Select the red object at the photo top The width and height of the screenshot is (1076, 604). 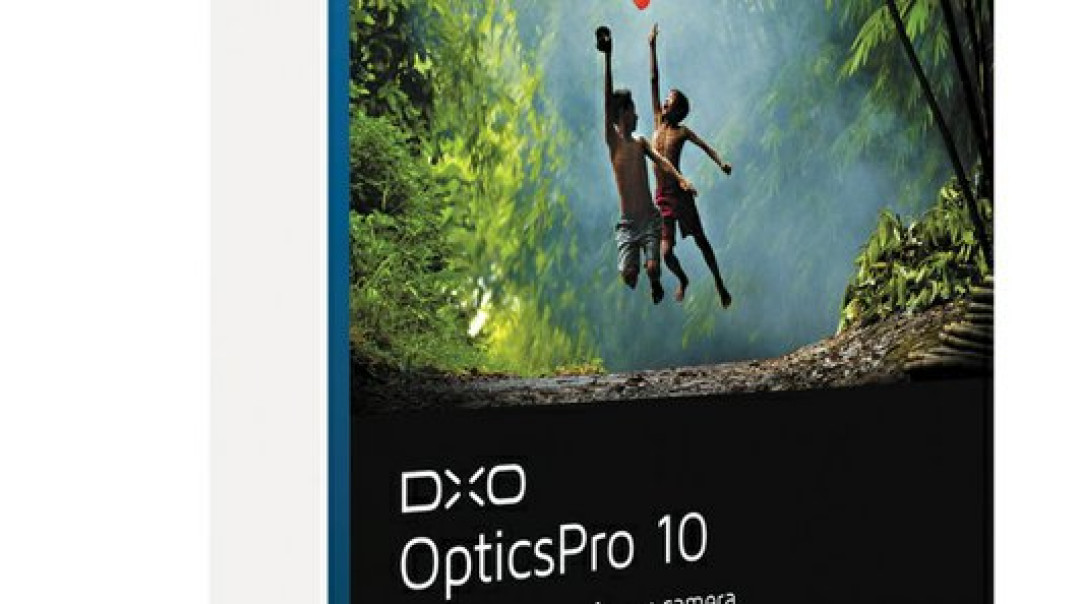pos(642,4)
